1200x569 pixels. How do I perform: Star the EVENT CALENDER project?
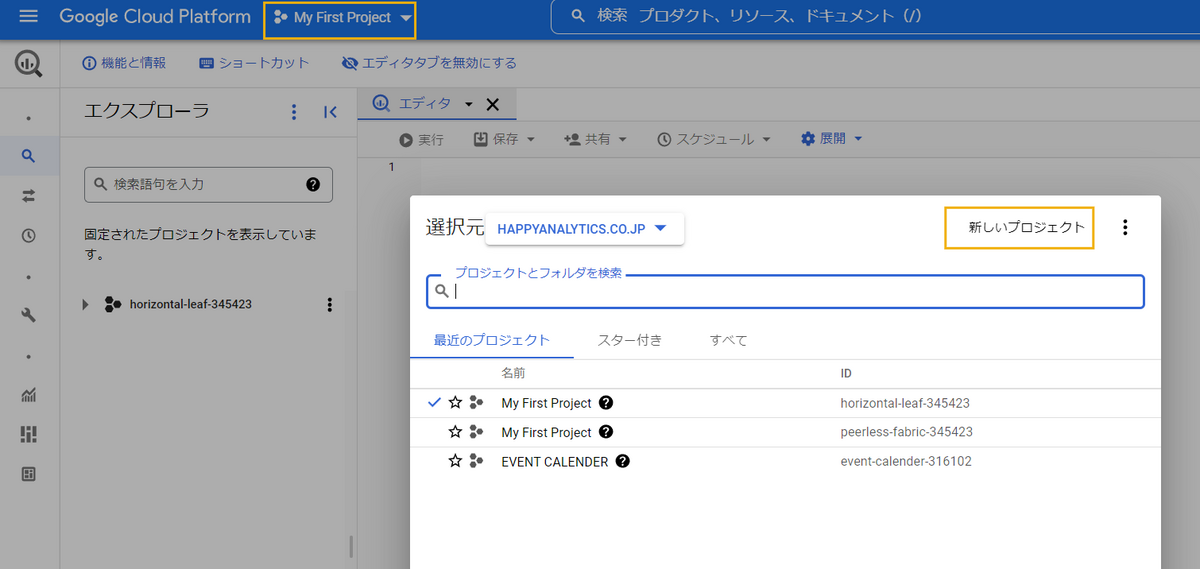point(455,461)
